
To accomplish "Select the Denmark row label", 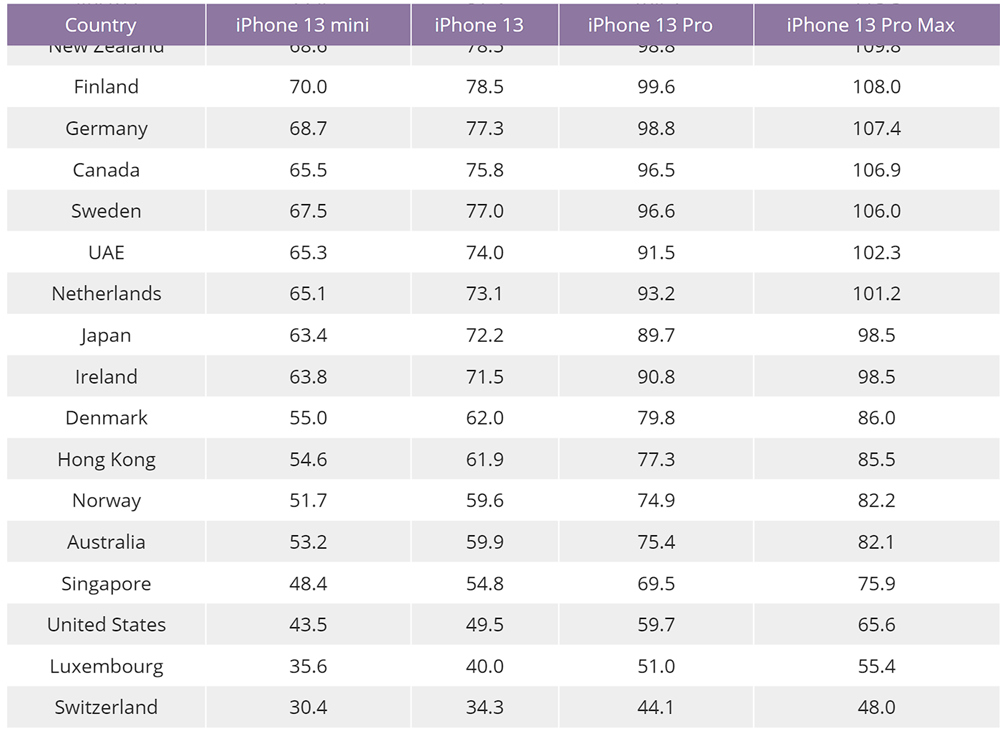I will tap(106, 418).
